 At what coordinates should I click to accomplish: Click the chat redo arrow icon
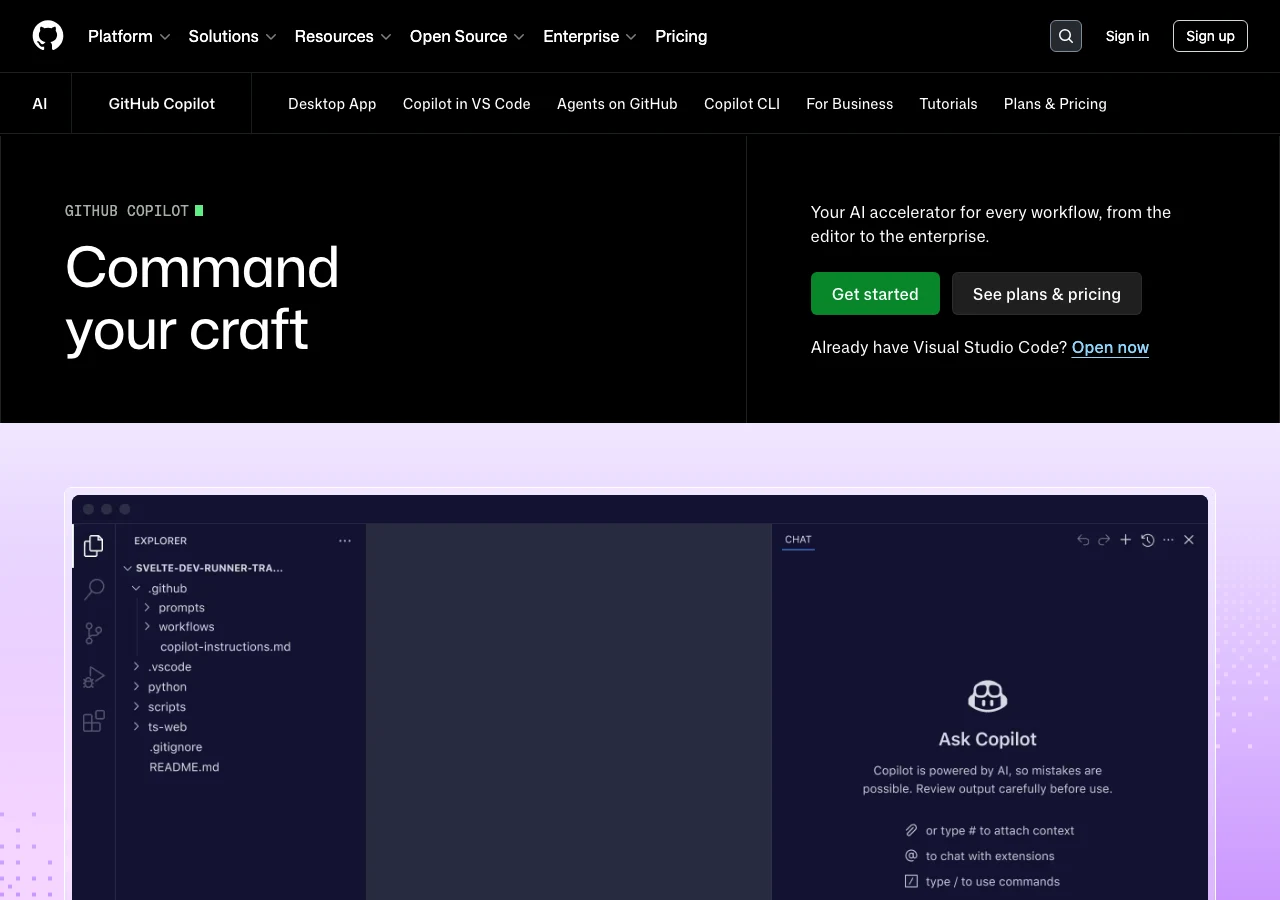[x=1104, y=540]
